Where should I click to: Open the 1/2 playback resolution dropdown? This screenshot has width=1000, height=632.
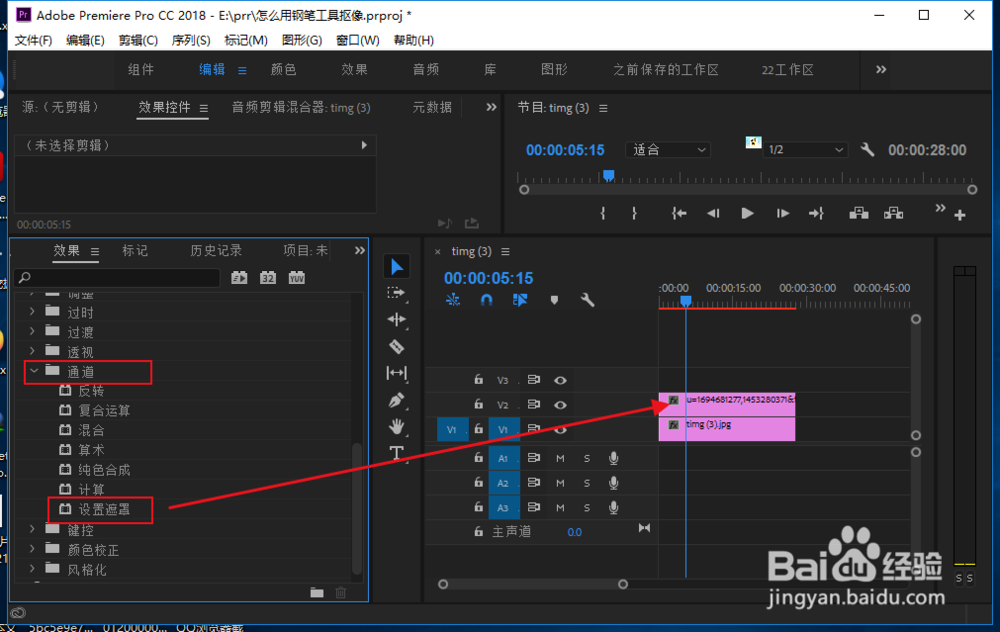click(805, 150)
